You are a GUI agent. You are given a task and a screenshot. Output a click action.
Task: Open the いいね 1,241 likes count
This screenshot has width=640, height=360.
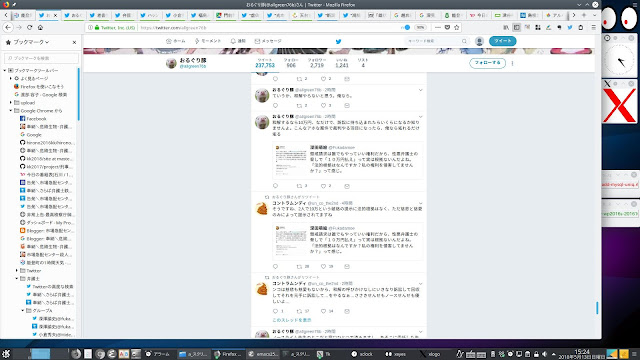point(342,63)
